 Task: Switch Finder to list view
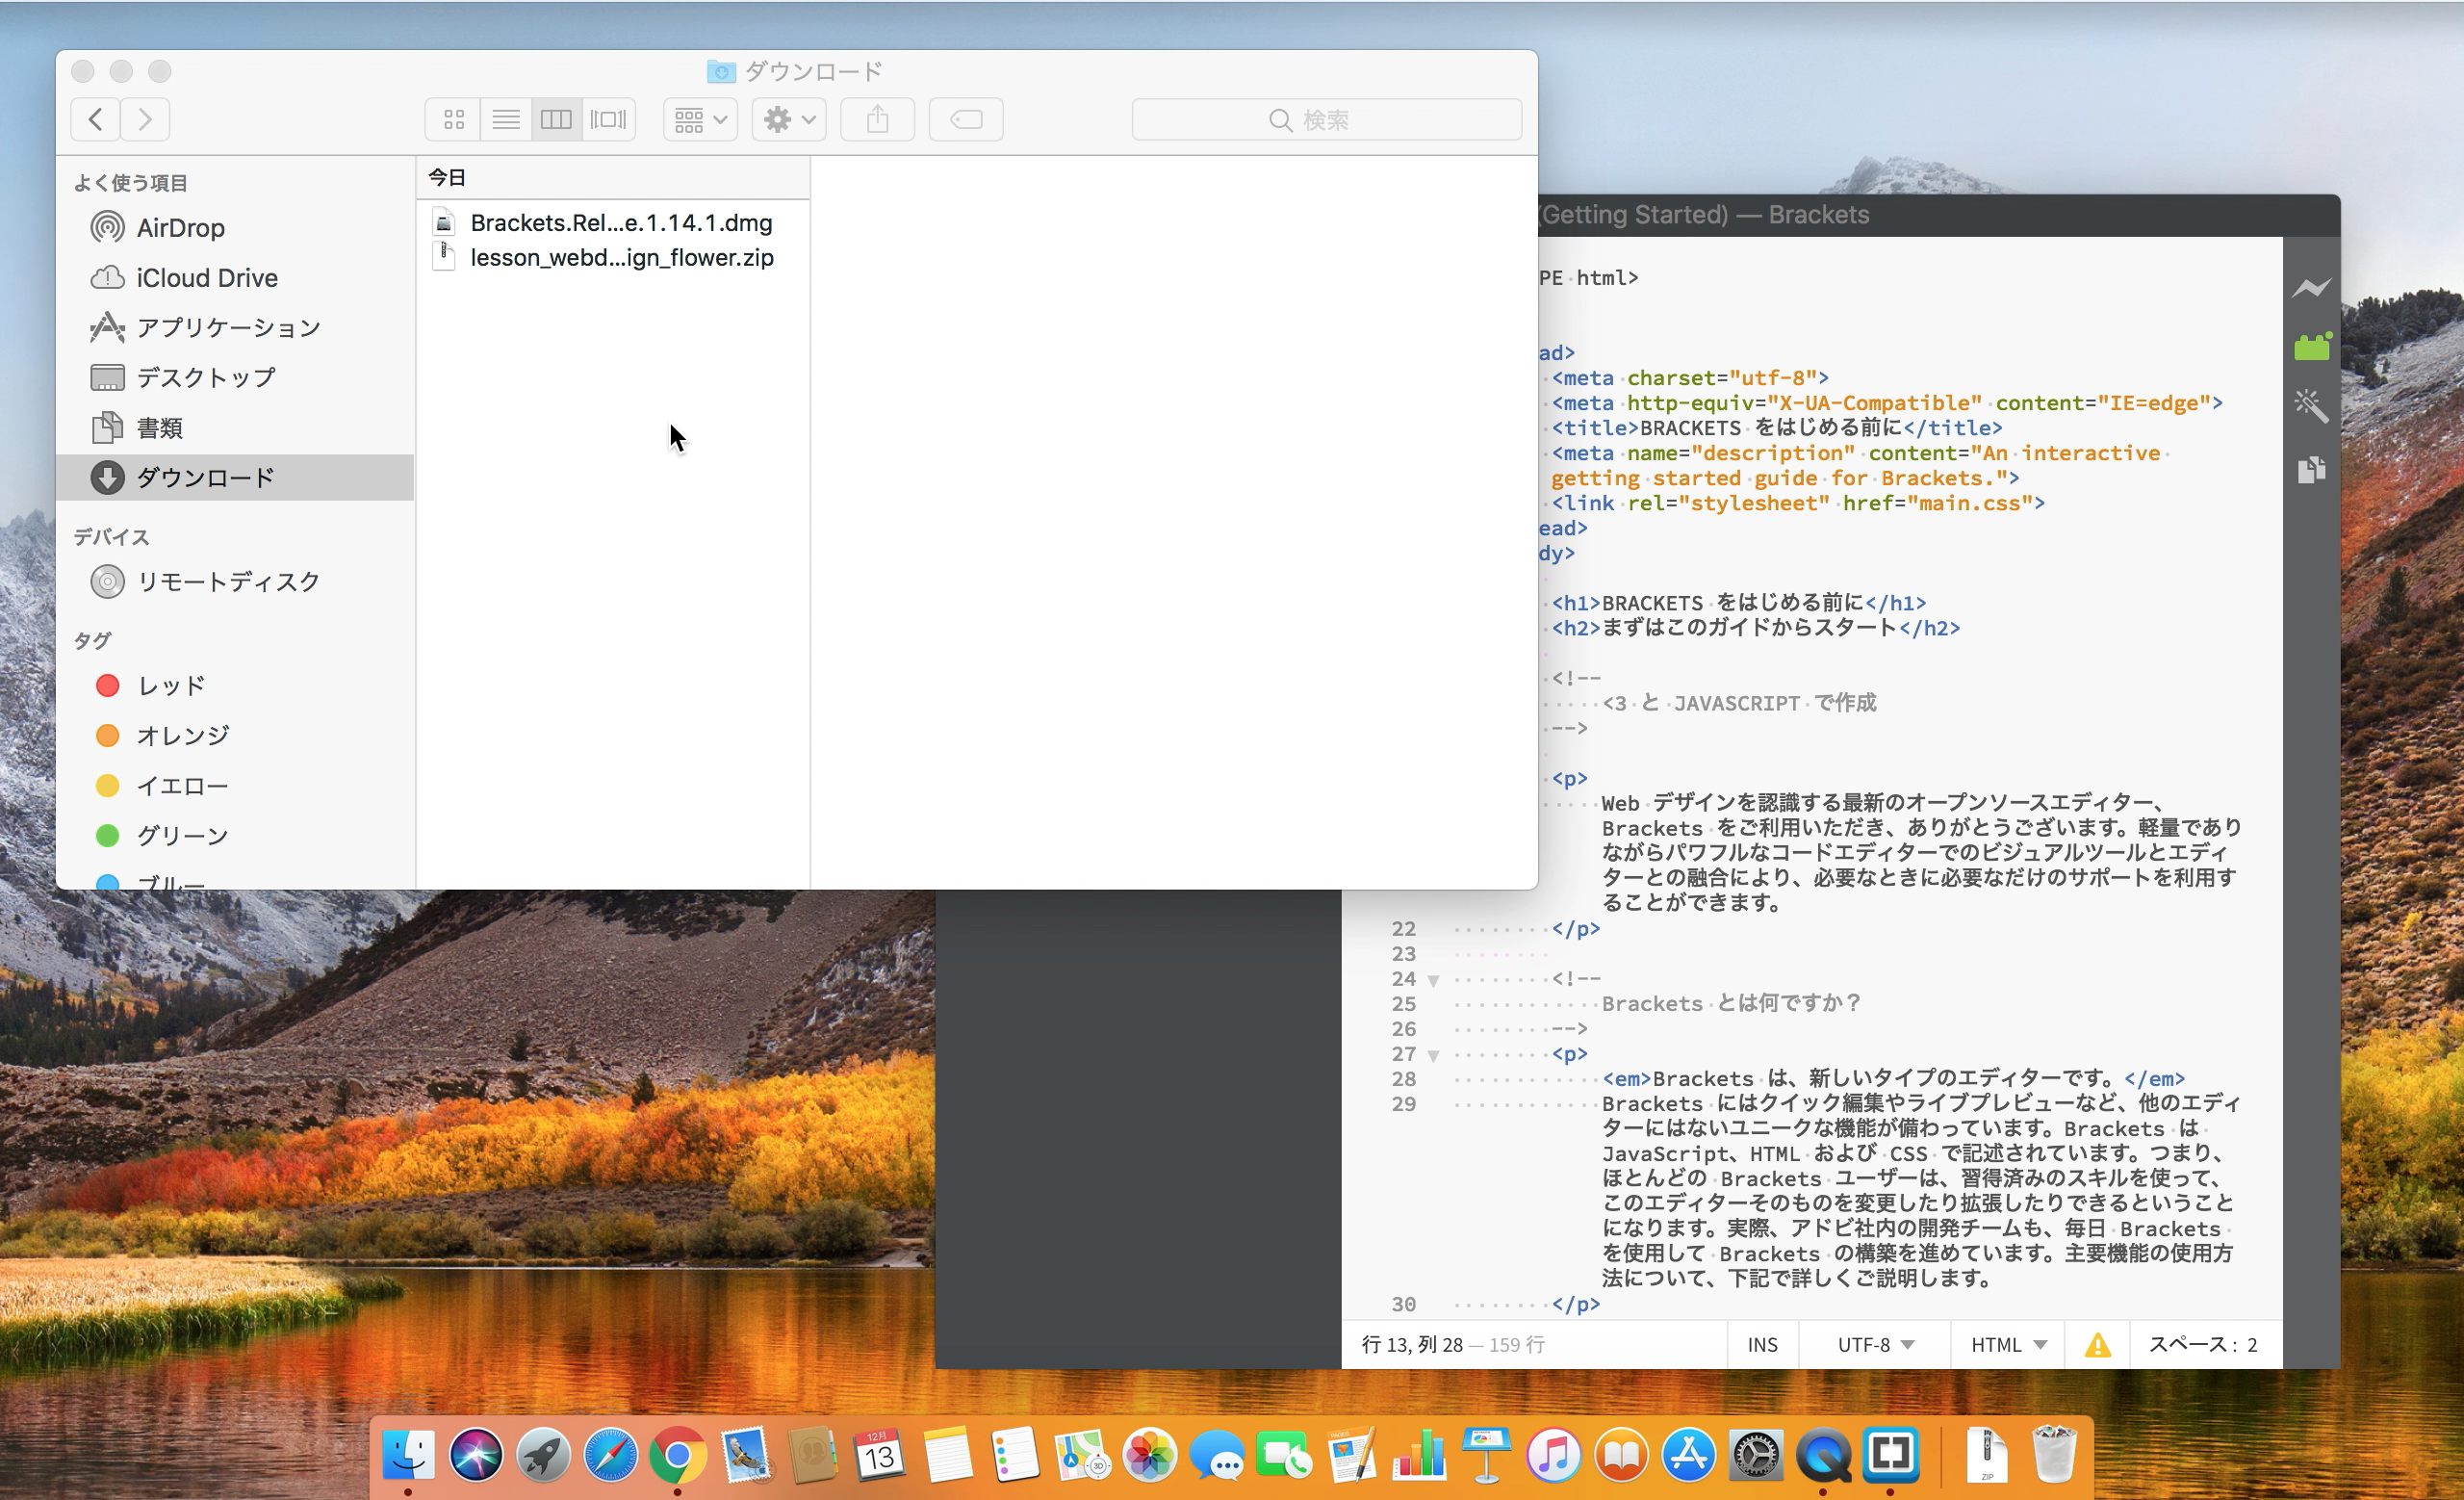click(506, 119)
